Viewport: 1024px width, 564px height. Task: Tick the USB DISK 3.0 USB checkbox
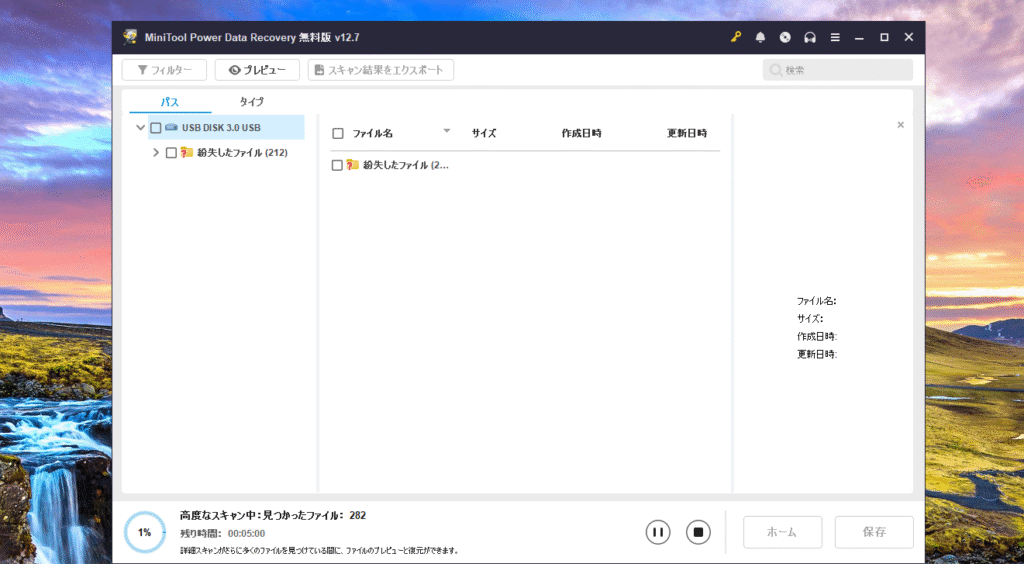pyautogui.click(x=155, y=128)
